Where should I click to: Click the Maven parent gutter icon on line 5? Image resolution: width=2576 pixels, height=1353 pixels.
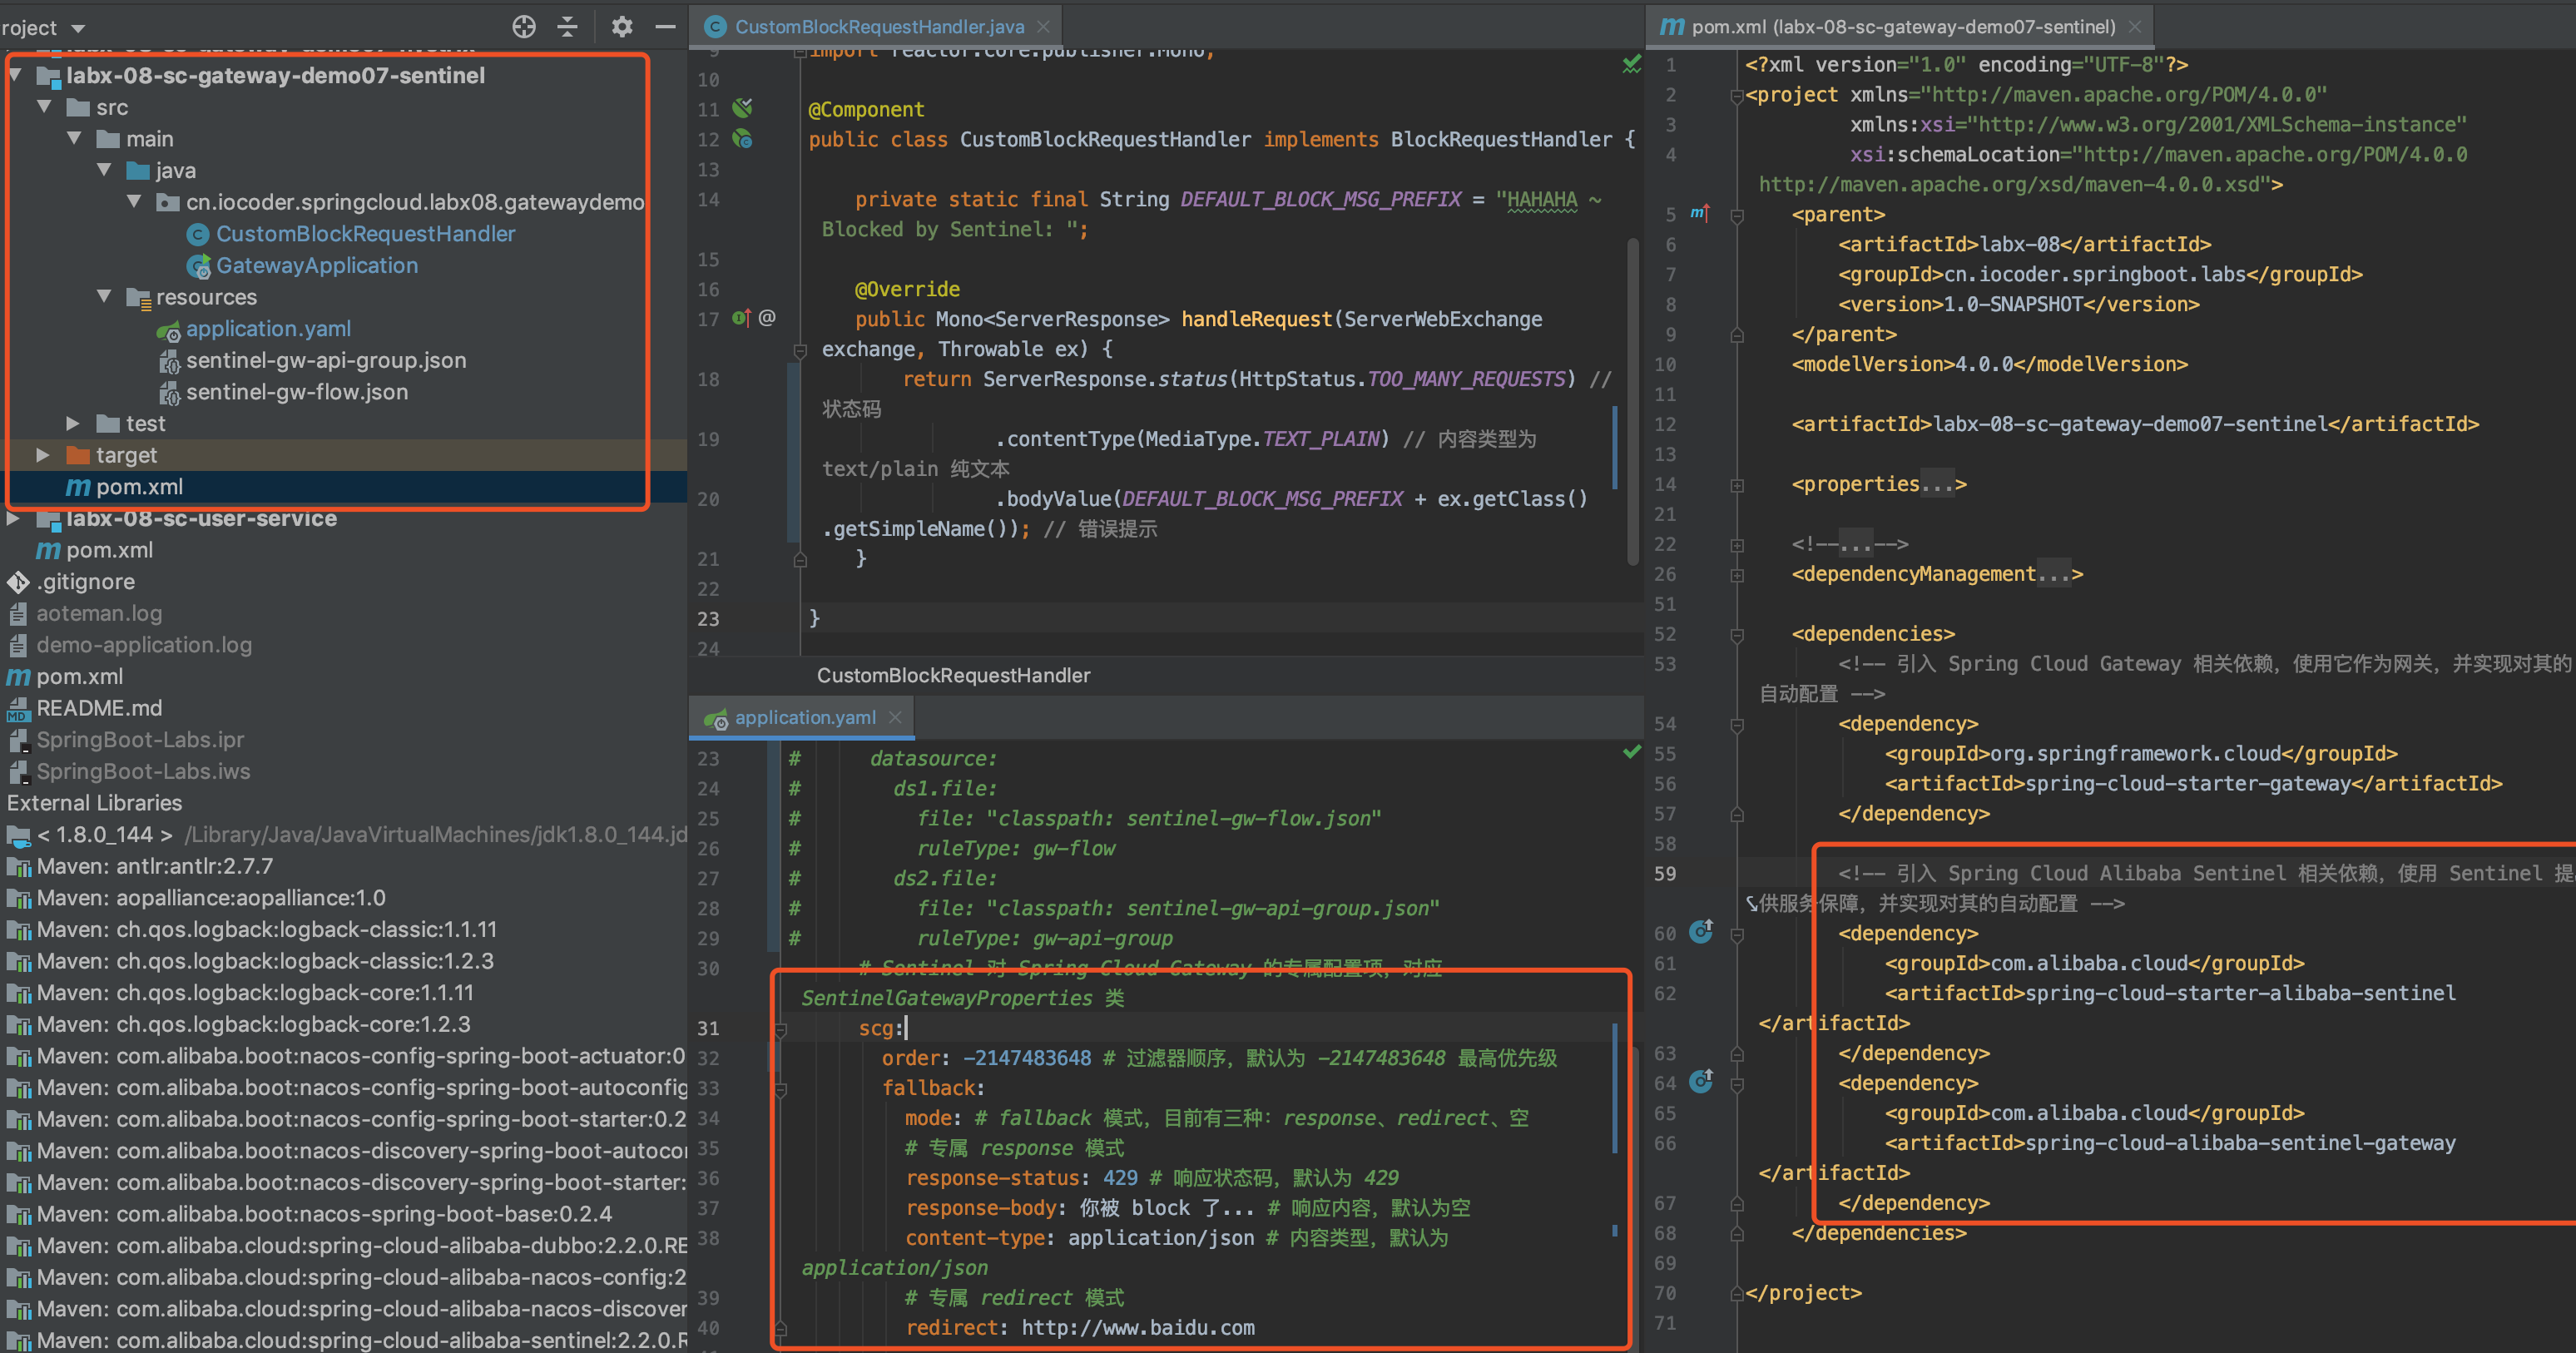[x=1699, y=213]
